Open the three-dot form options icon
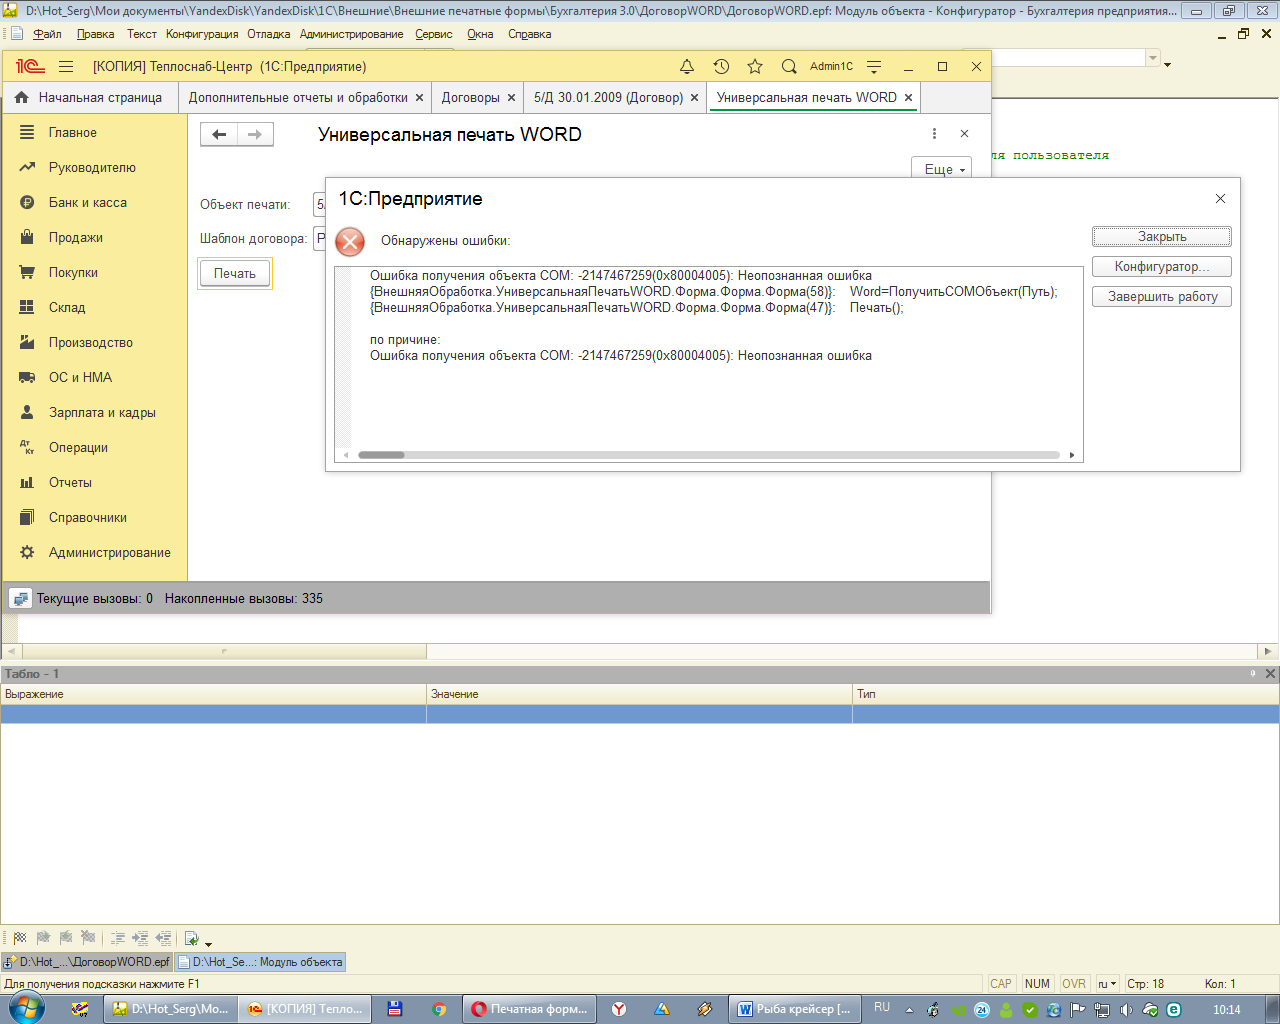Image resolution: width=1280 pixels, height=1024 pixels. pyautogui.click(x=934, y=134)
